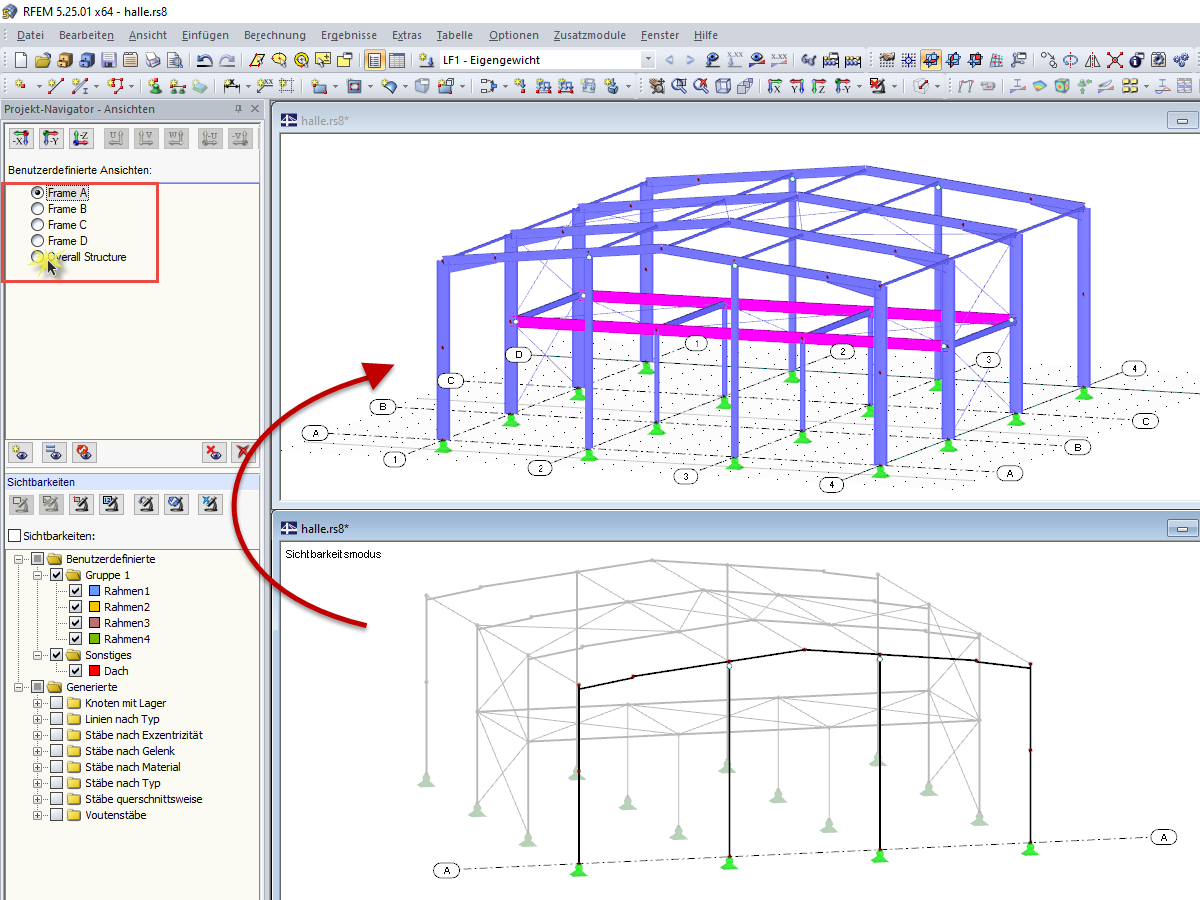Click the red Dach color swatch
The width and height of the screenshot is (1200, 900).
click(x=93, y=671)
